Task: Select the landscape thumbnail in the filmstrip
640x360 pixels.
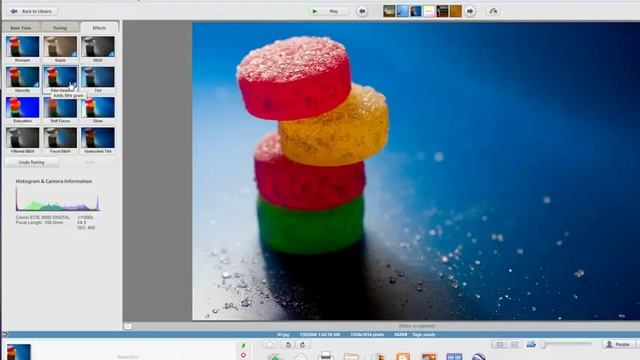Action: coord(389,11)
